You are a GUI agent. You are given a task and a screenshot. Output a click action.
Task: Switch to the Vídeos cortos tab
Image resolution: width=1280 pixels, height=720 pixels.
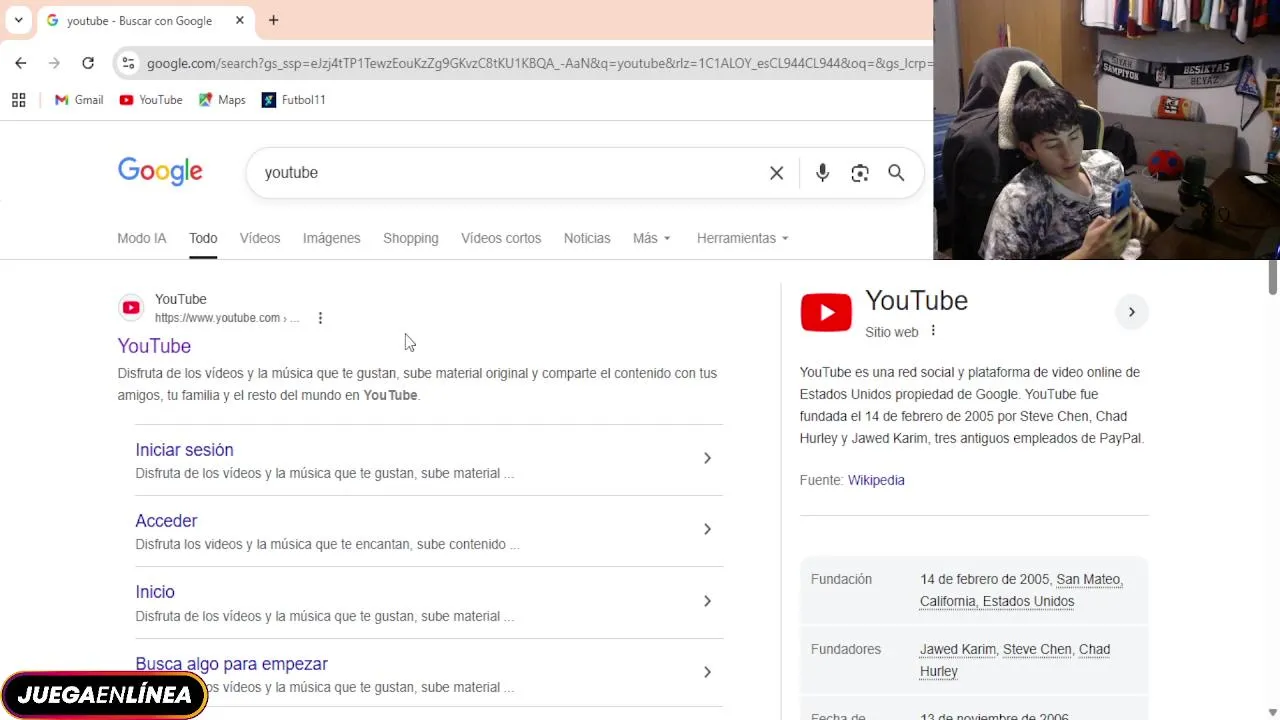(501, 238)
